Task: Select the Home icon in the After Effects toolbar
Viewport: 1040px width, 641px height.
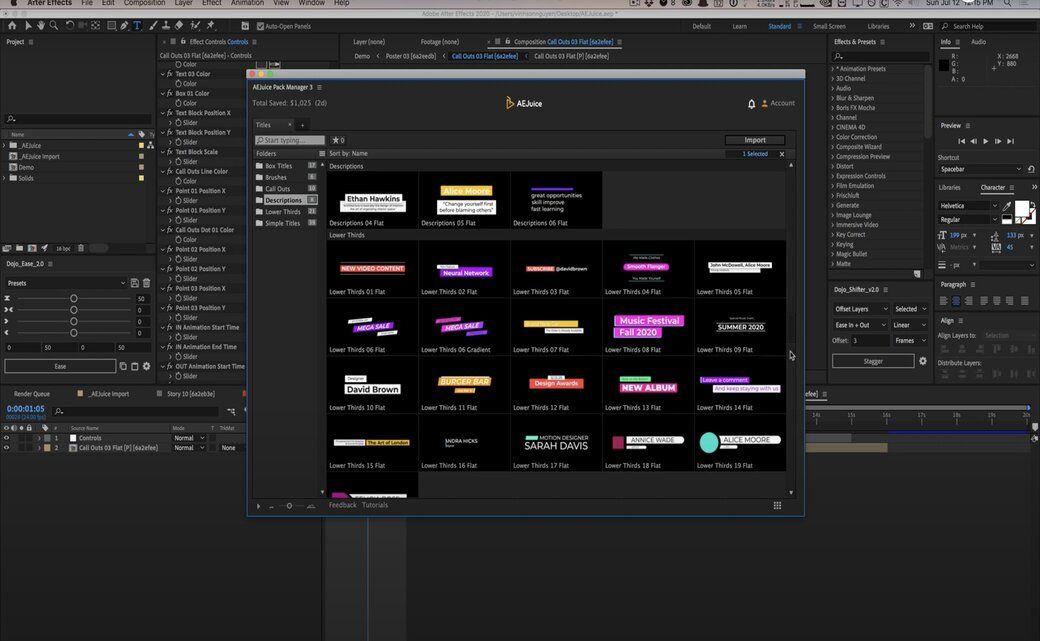Action: coord(12,26)
